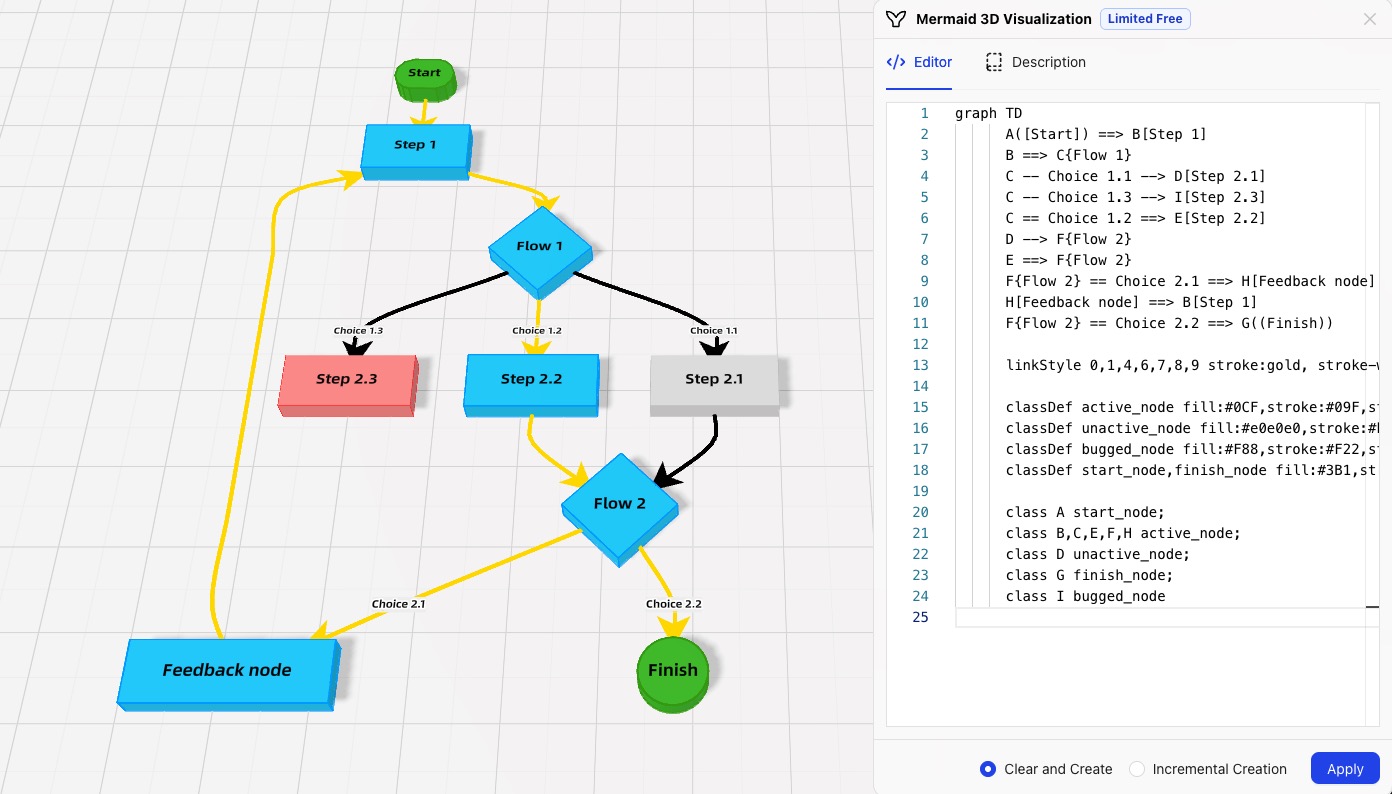
Task: Select the green Finish cylinder node
Action: tap(673, 672)
